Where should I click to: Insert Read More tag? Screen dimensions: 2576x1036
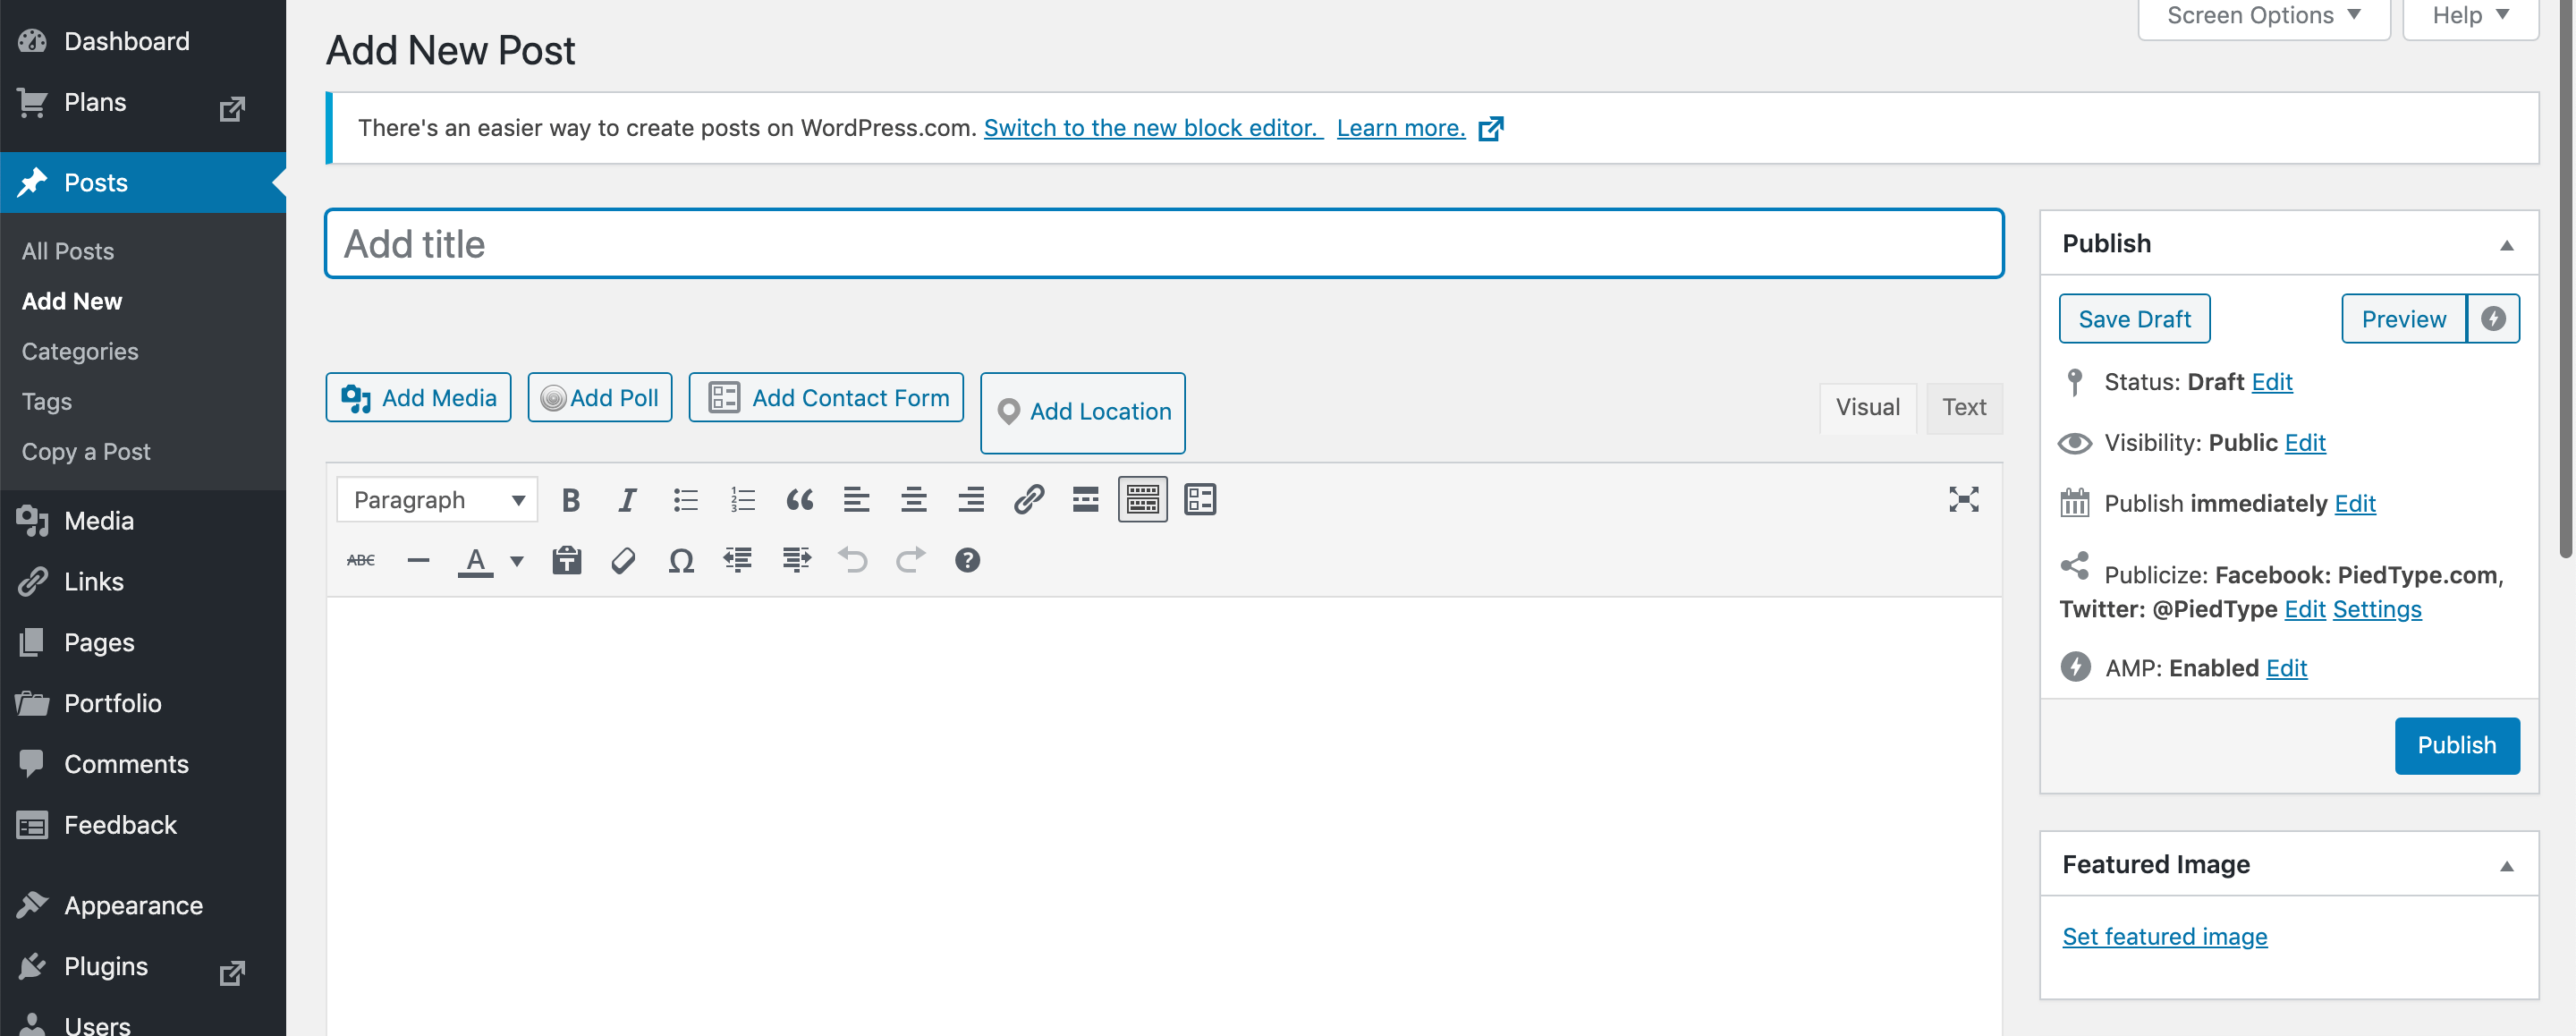pos(1085,500)
